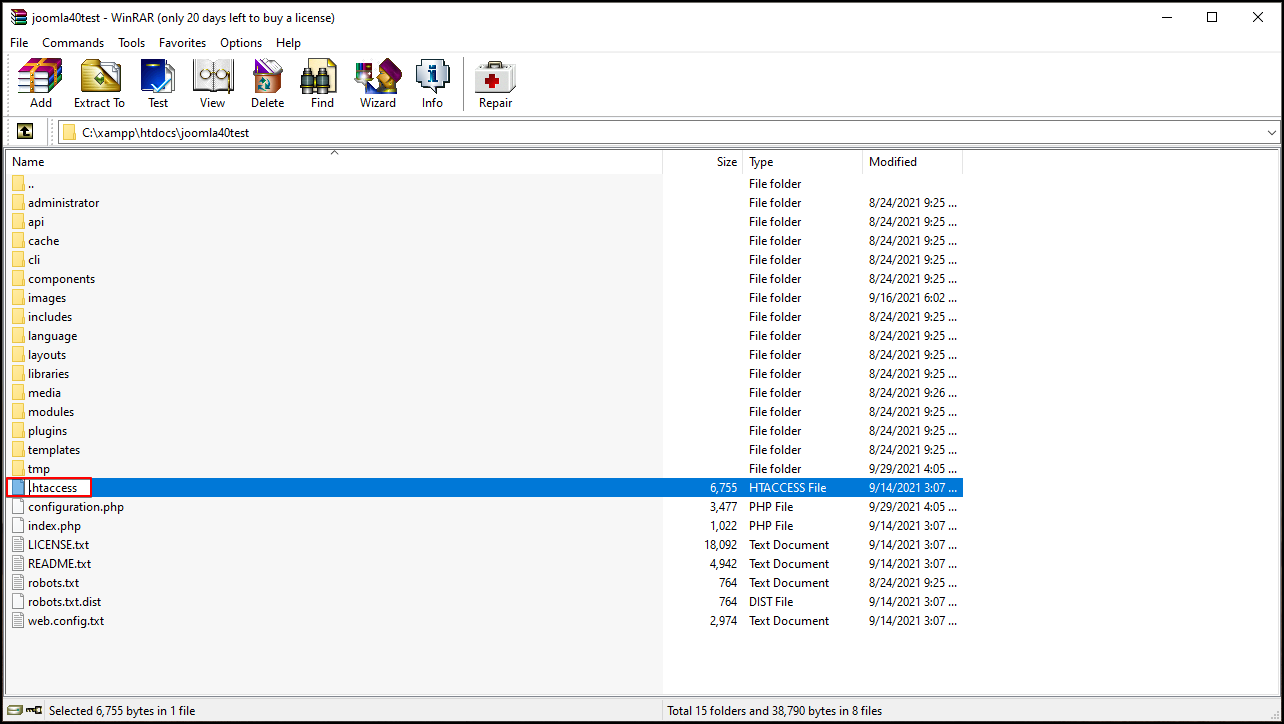Sort by the Modified column header
The image size is (1284, 724).
click(x=912, y=162)
